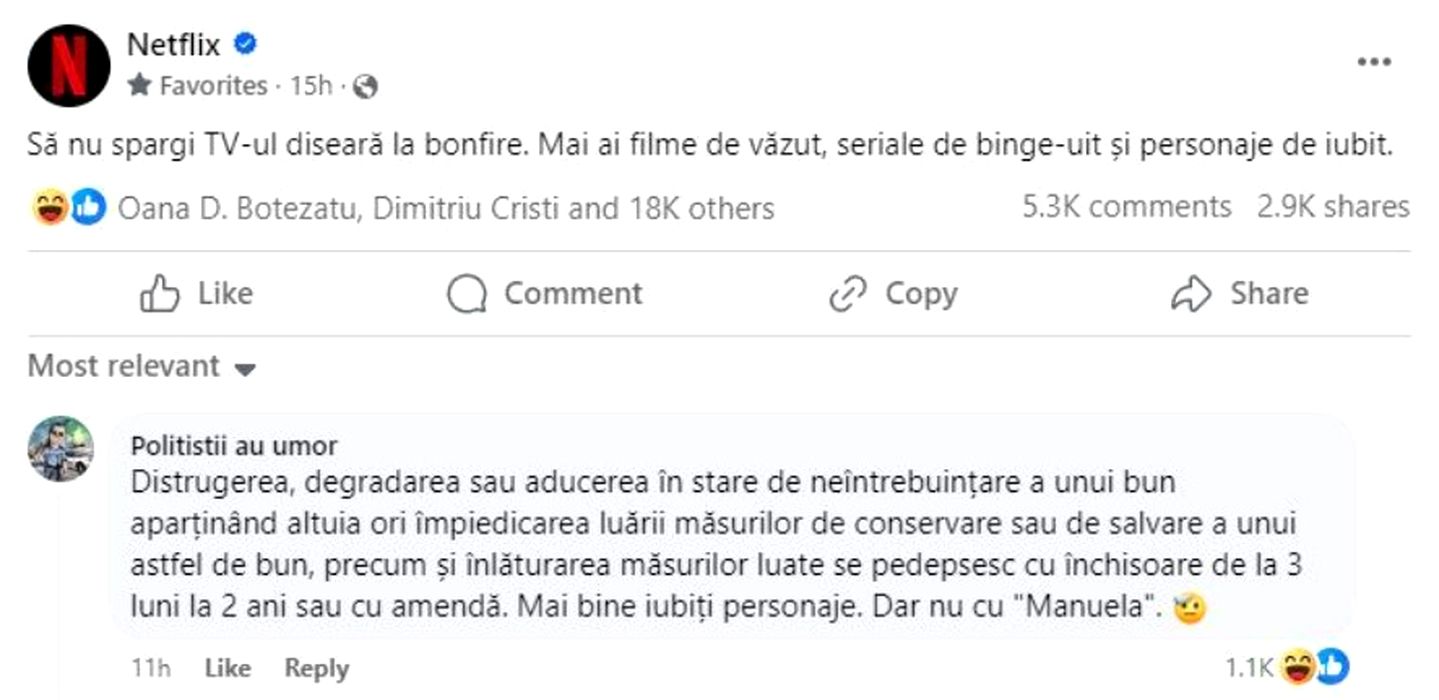Screen dimensions: 1439x700
Task: Click the Share arrow icon
Action: 1190,294
